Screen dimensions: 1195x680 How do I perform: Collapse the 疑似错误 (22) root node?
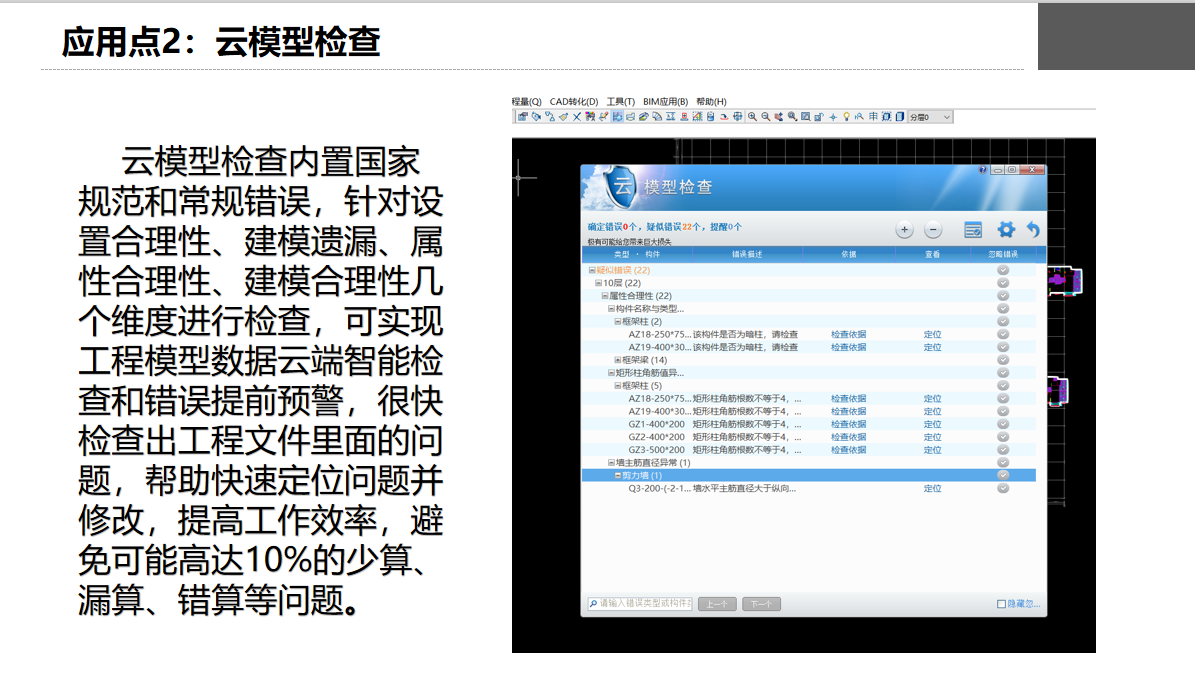pyautogui.click(x=592, y=270)
